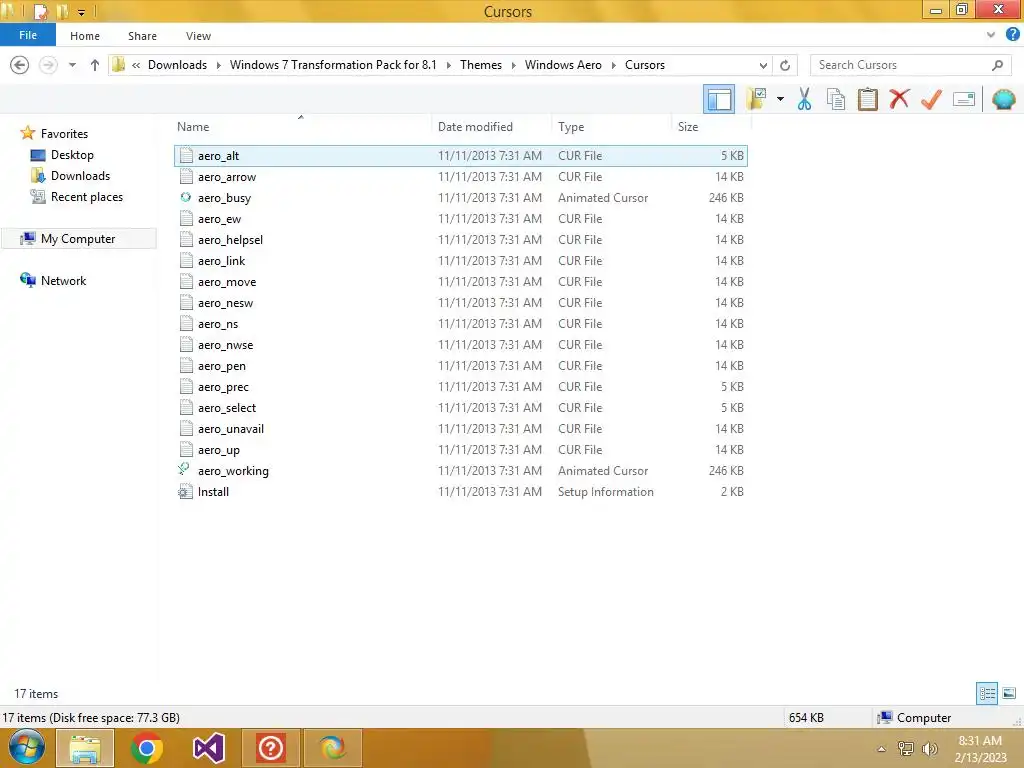Viewport: 1024px width, 768px height.
Task: Click the Paste clipboard icon
Action: (867, 99)
